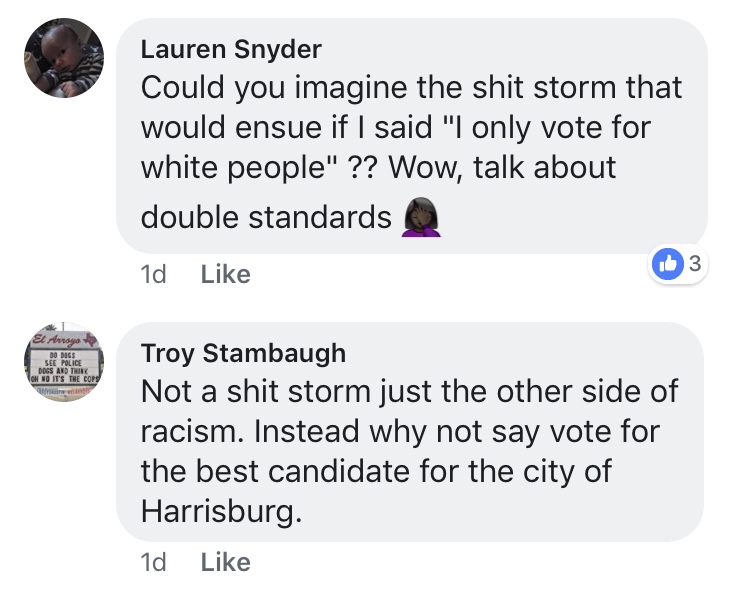
Task: Visit Troy Stambaugh's profile via his name
Action: click(243, 352)
